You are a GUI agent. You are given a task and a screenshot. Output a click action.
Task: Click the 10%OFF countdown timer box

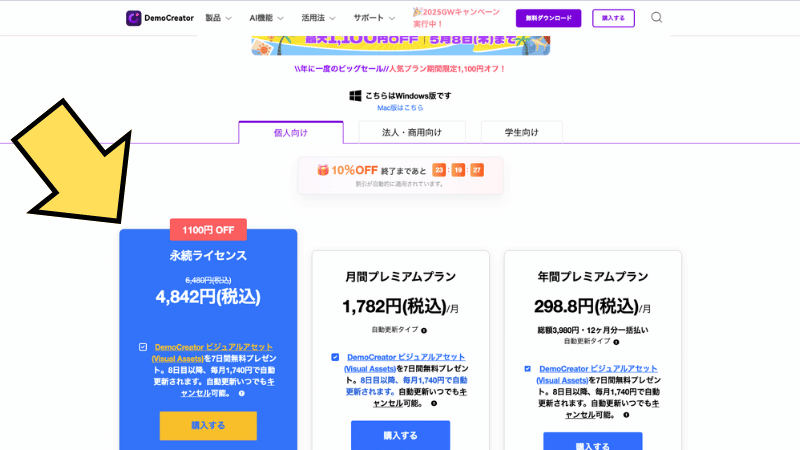[x=401, y=176]
